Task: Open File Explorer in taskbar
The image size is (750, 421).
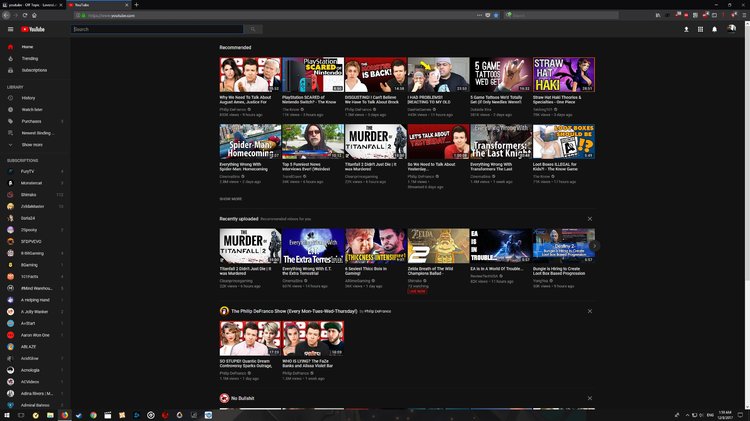Action: (50, 415)
